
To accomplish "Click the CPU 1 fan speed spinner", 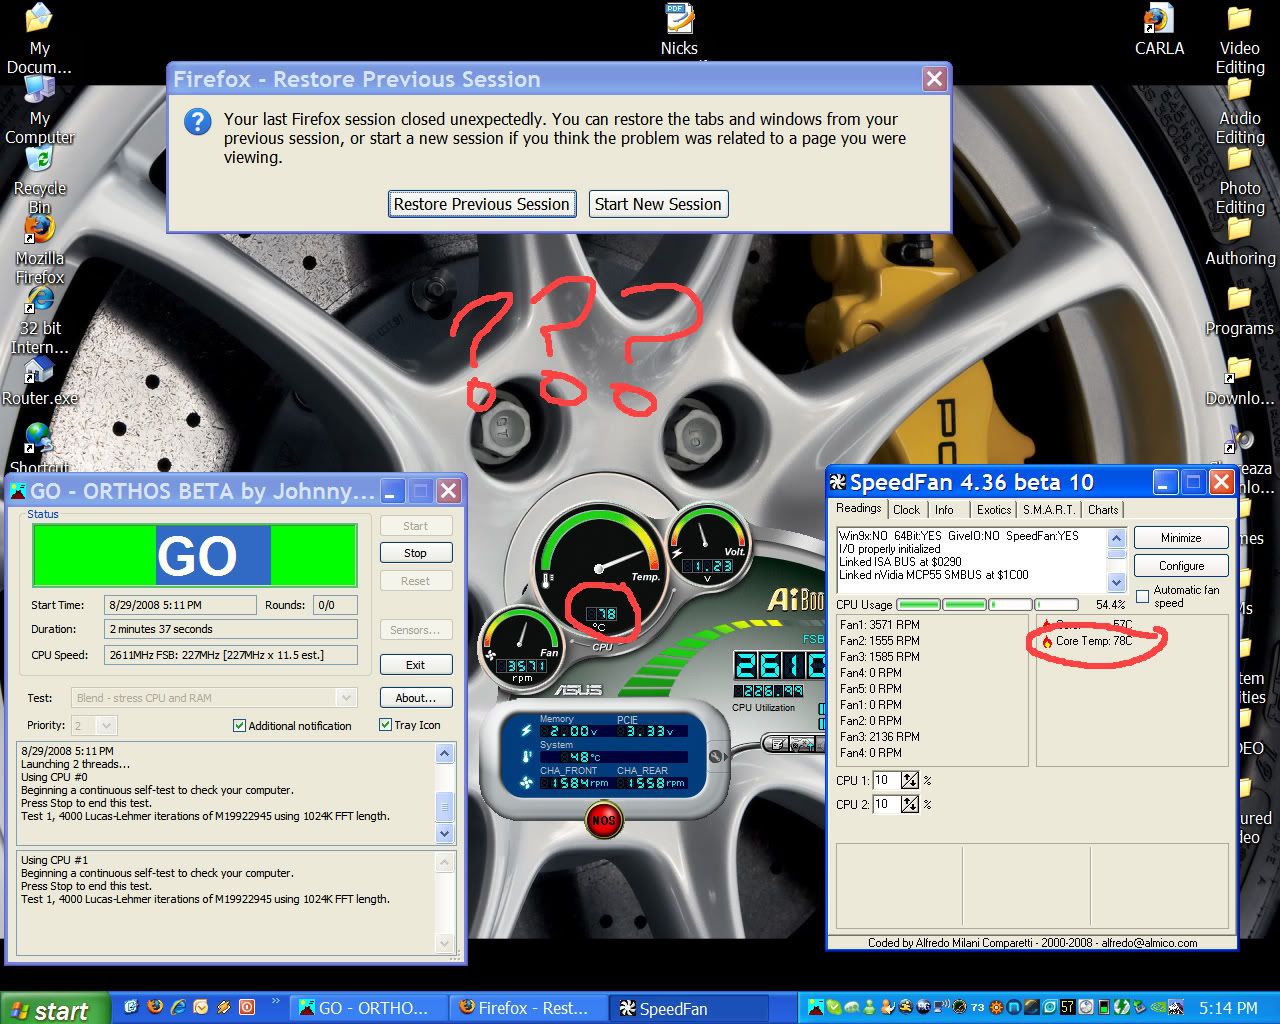I will [x=910, y=780].
